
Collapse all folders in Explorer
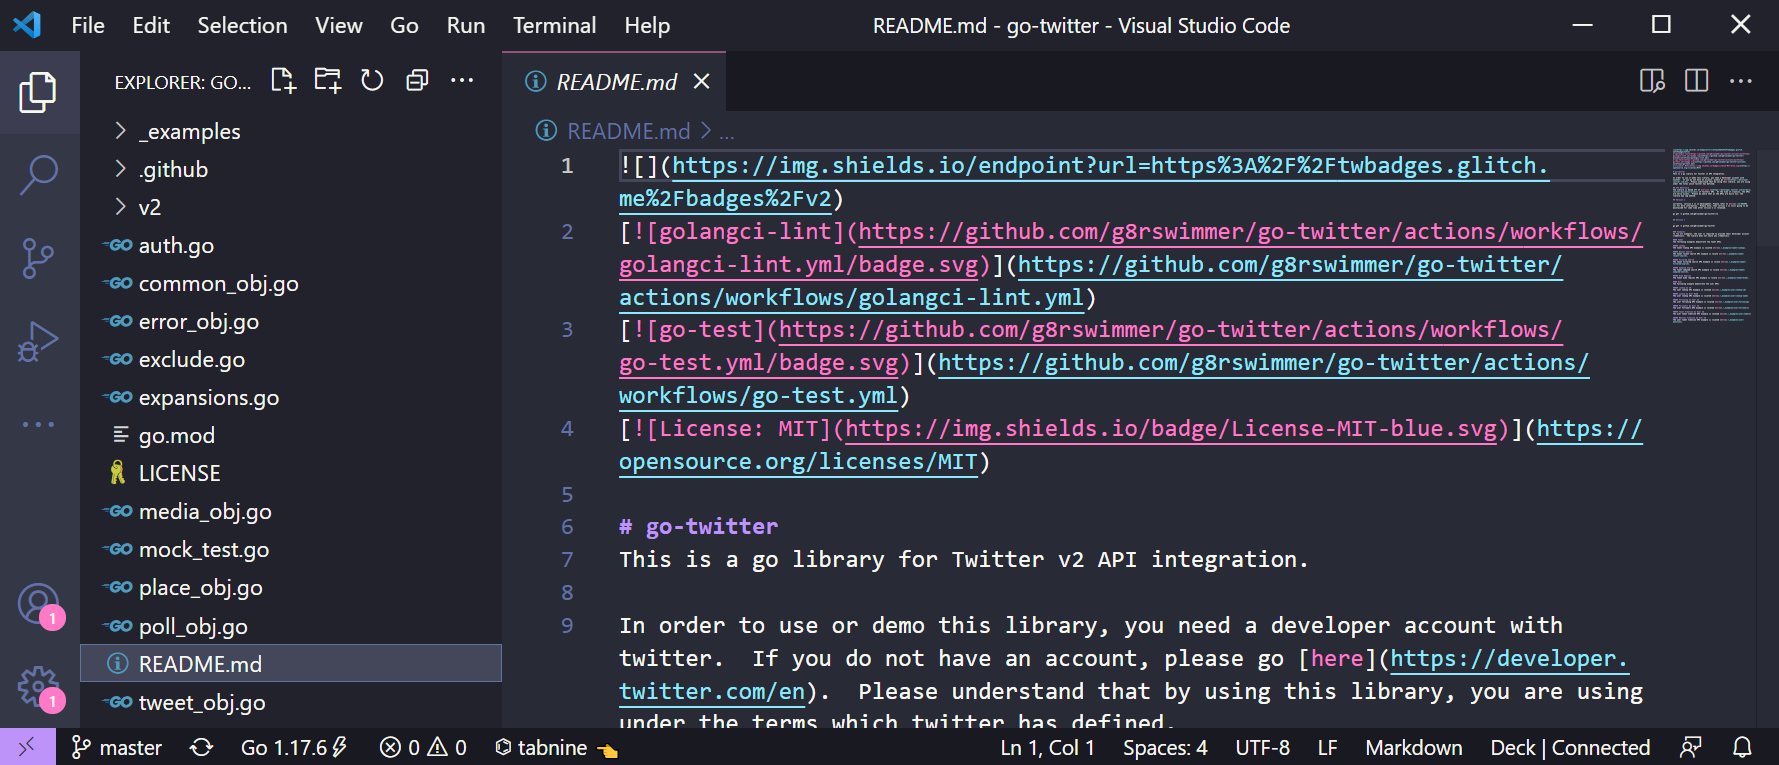(x=417, y=81)
